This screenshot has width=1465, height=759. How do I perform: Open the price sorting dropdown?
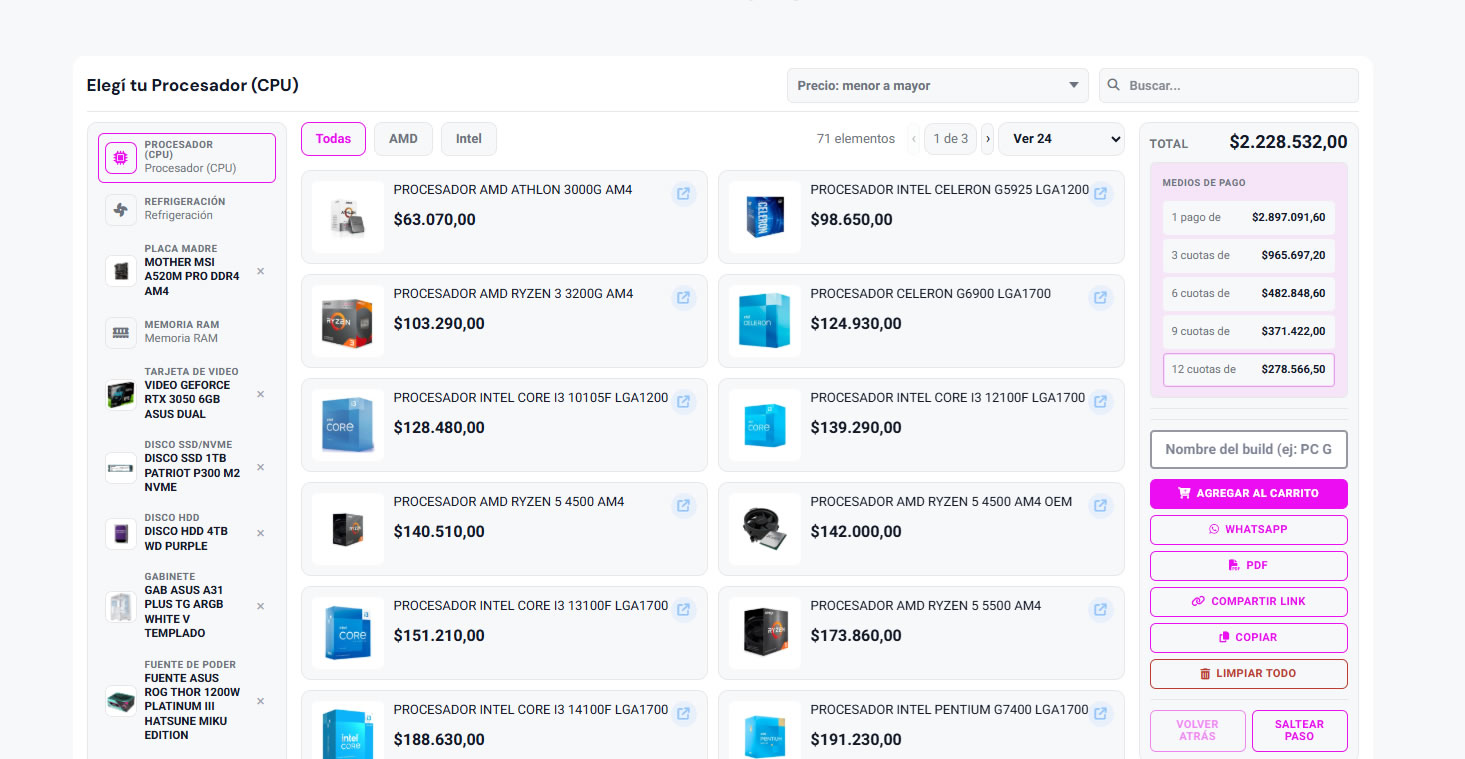(937, 86)
